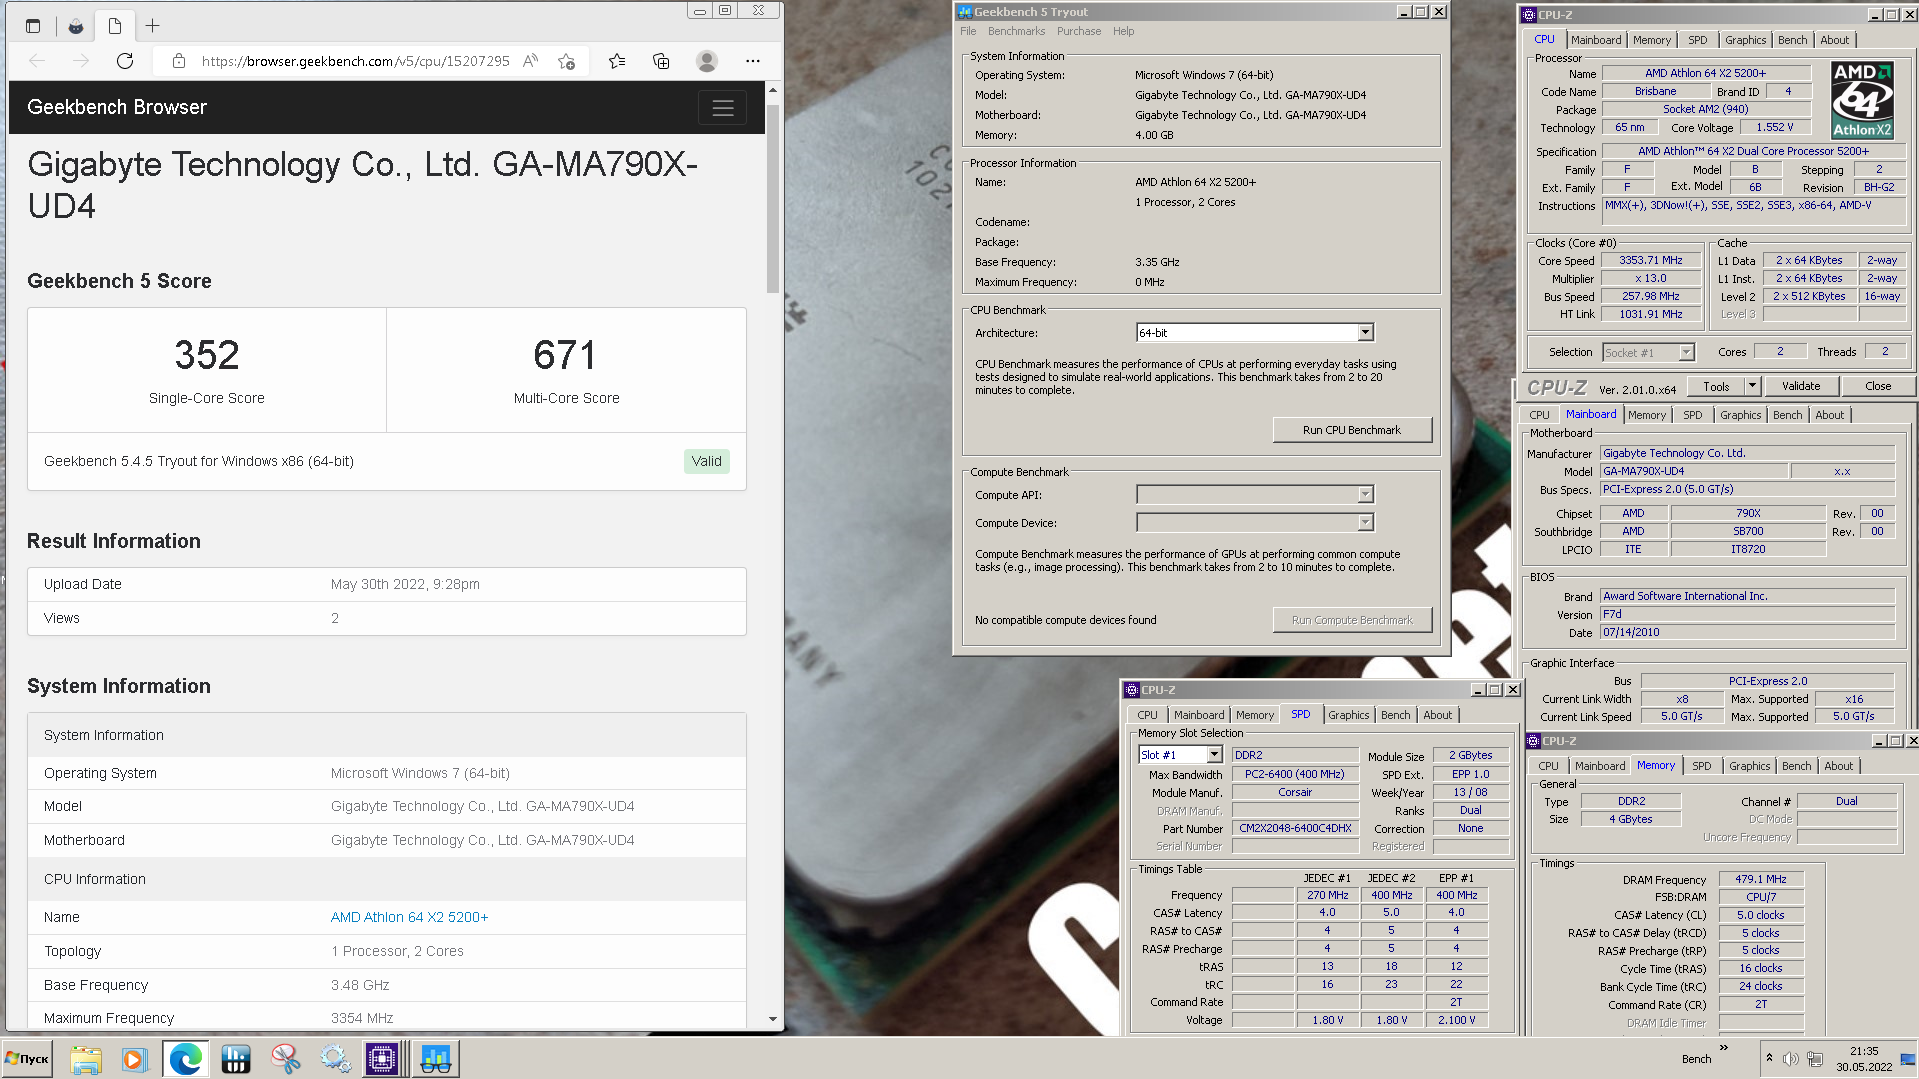Open the Compute Device dropdown

[1365, 523]
